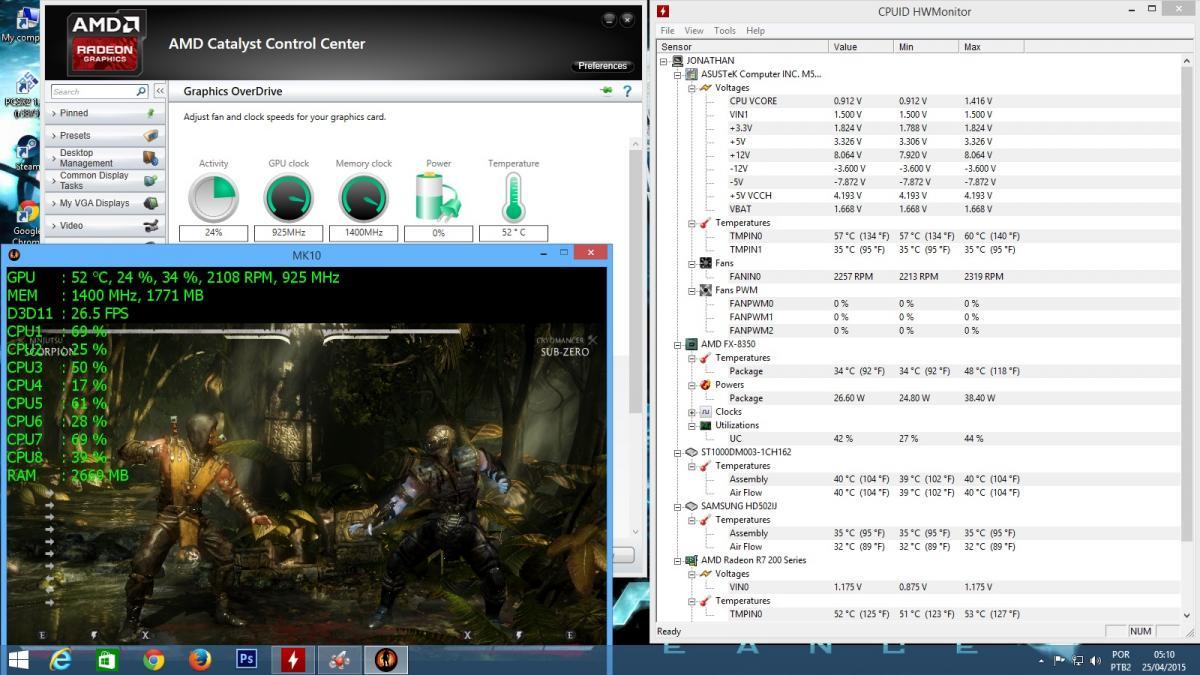1200x675 pixels.
Task: Click the JONATHAN computer icon in HWMonitor
Action: tap(677, 61)
